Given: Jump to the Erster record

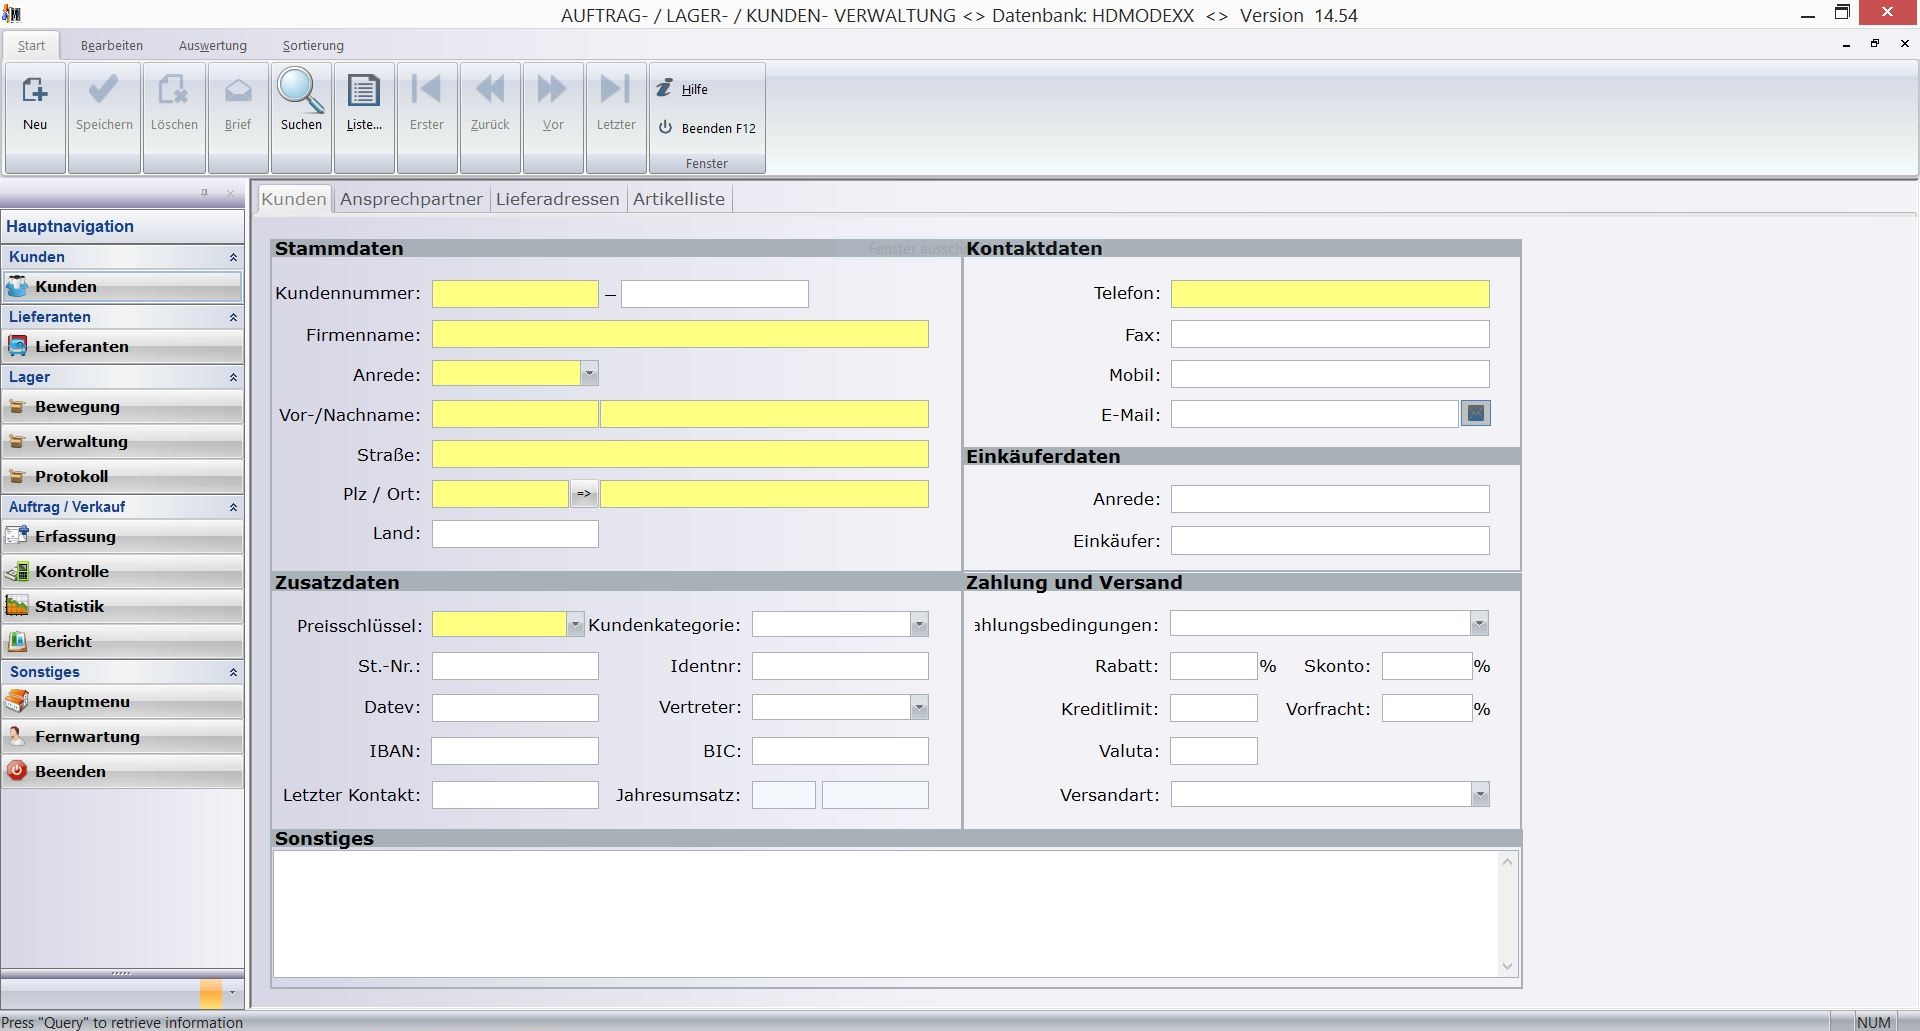Looking at the screenshot, I should tap(427, 92).
